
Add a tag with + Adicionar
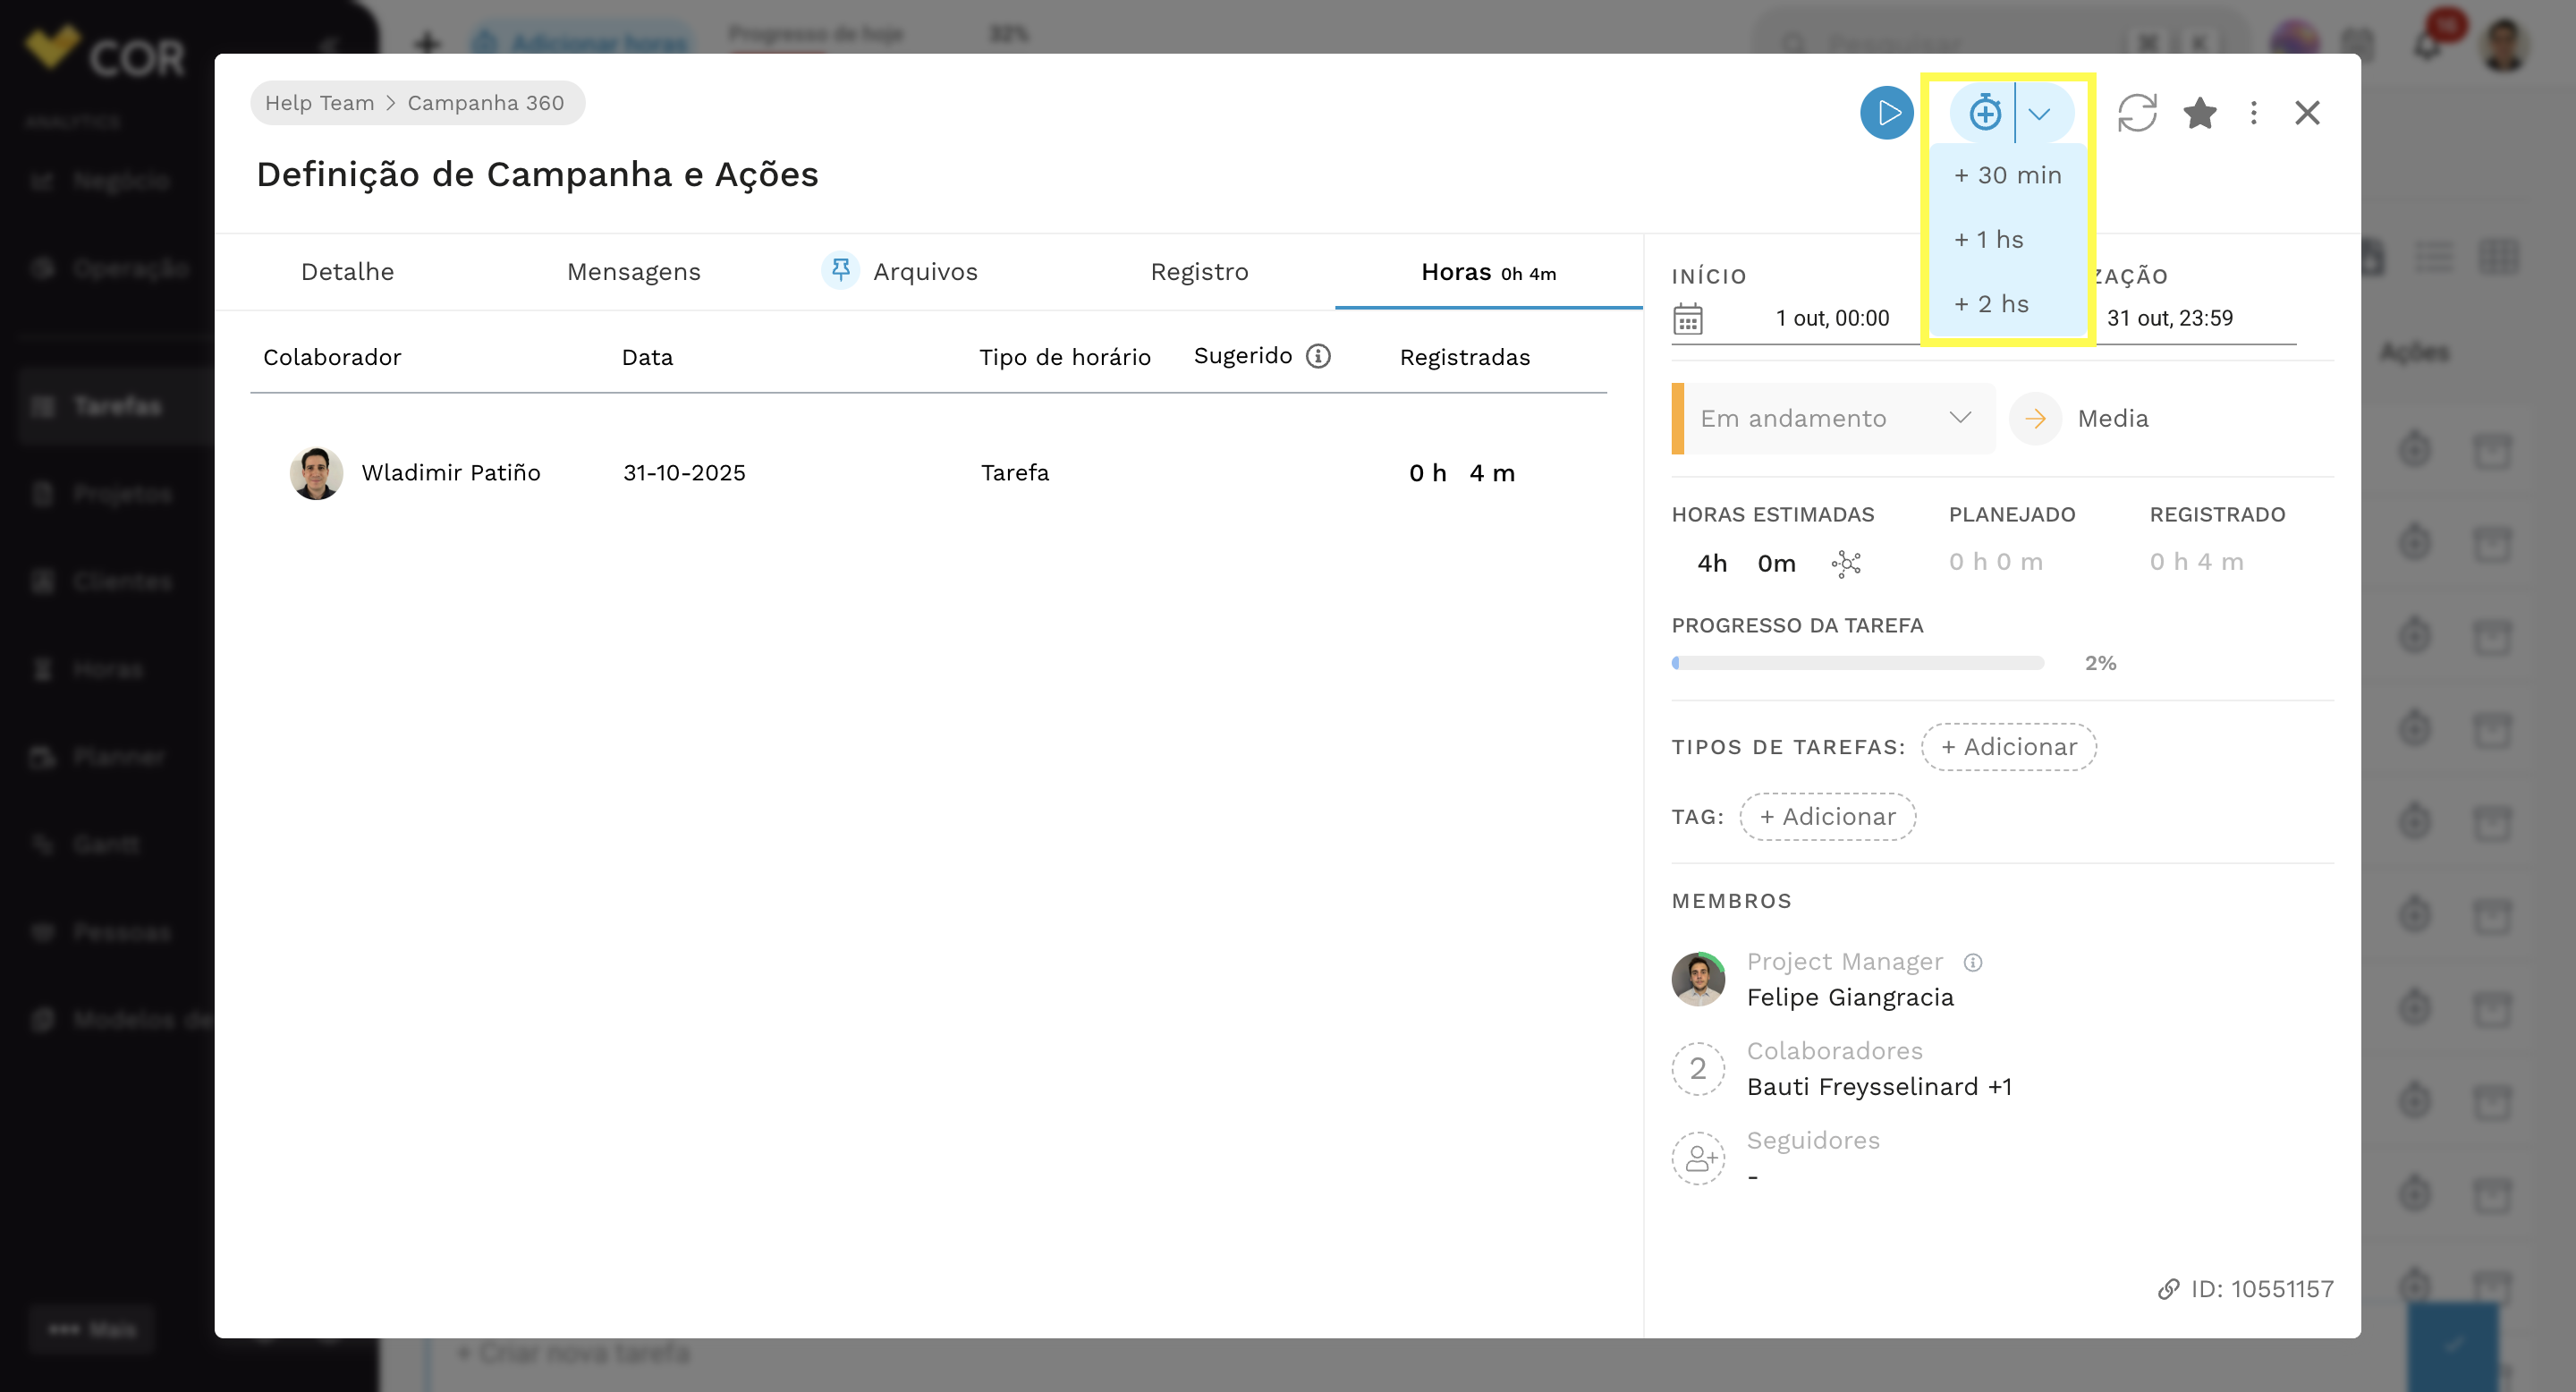[x=1827, y=817]
